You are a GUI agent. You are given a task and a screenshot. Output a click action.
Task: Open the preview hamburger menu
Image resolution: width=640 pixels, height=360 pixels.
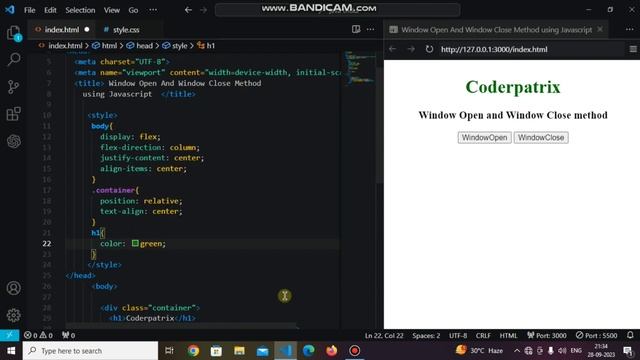click(633, 49)
